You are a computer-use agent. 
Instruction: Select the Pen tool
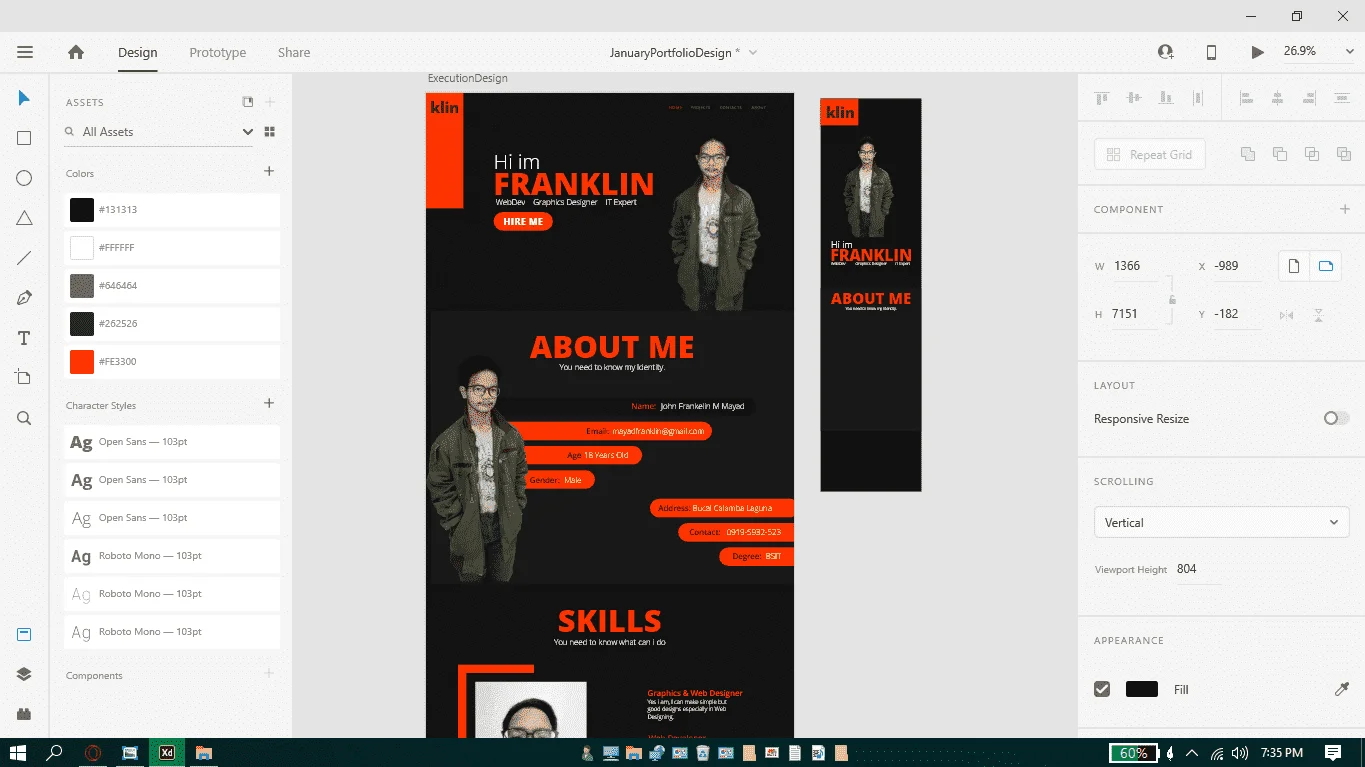click(x=24, y=298)
